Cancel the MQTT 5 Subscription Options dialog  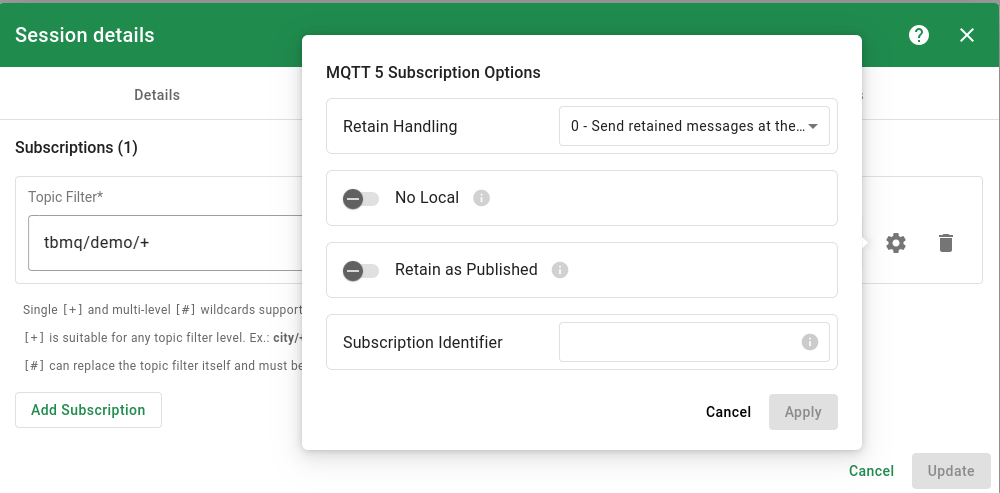[728, 412]
